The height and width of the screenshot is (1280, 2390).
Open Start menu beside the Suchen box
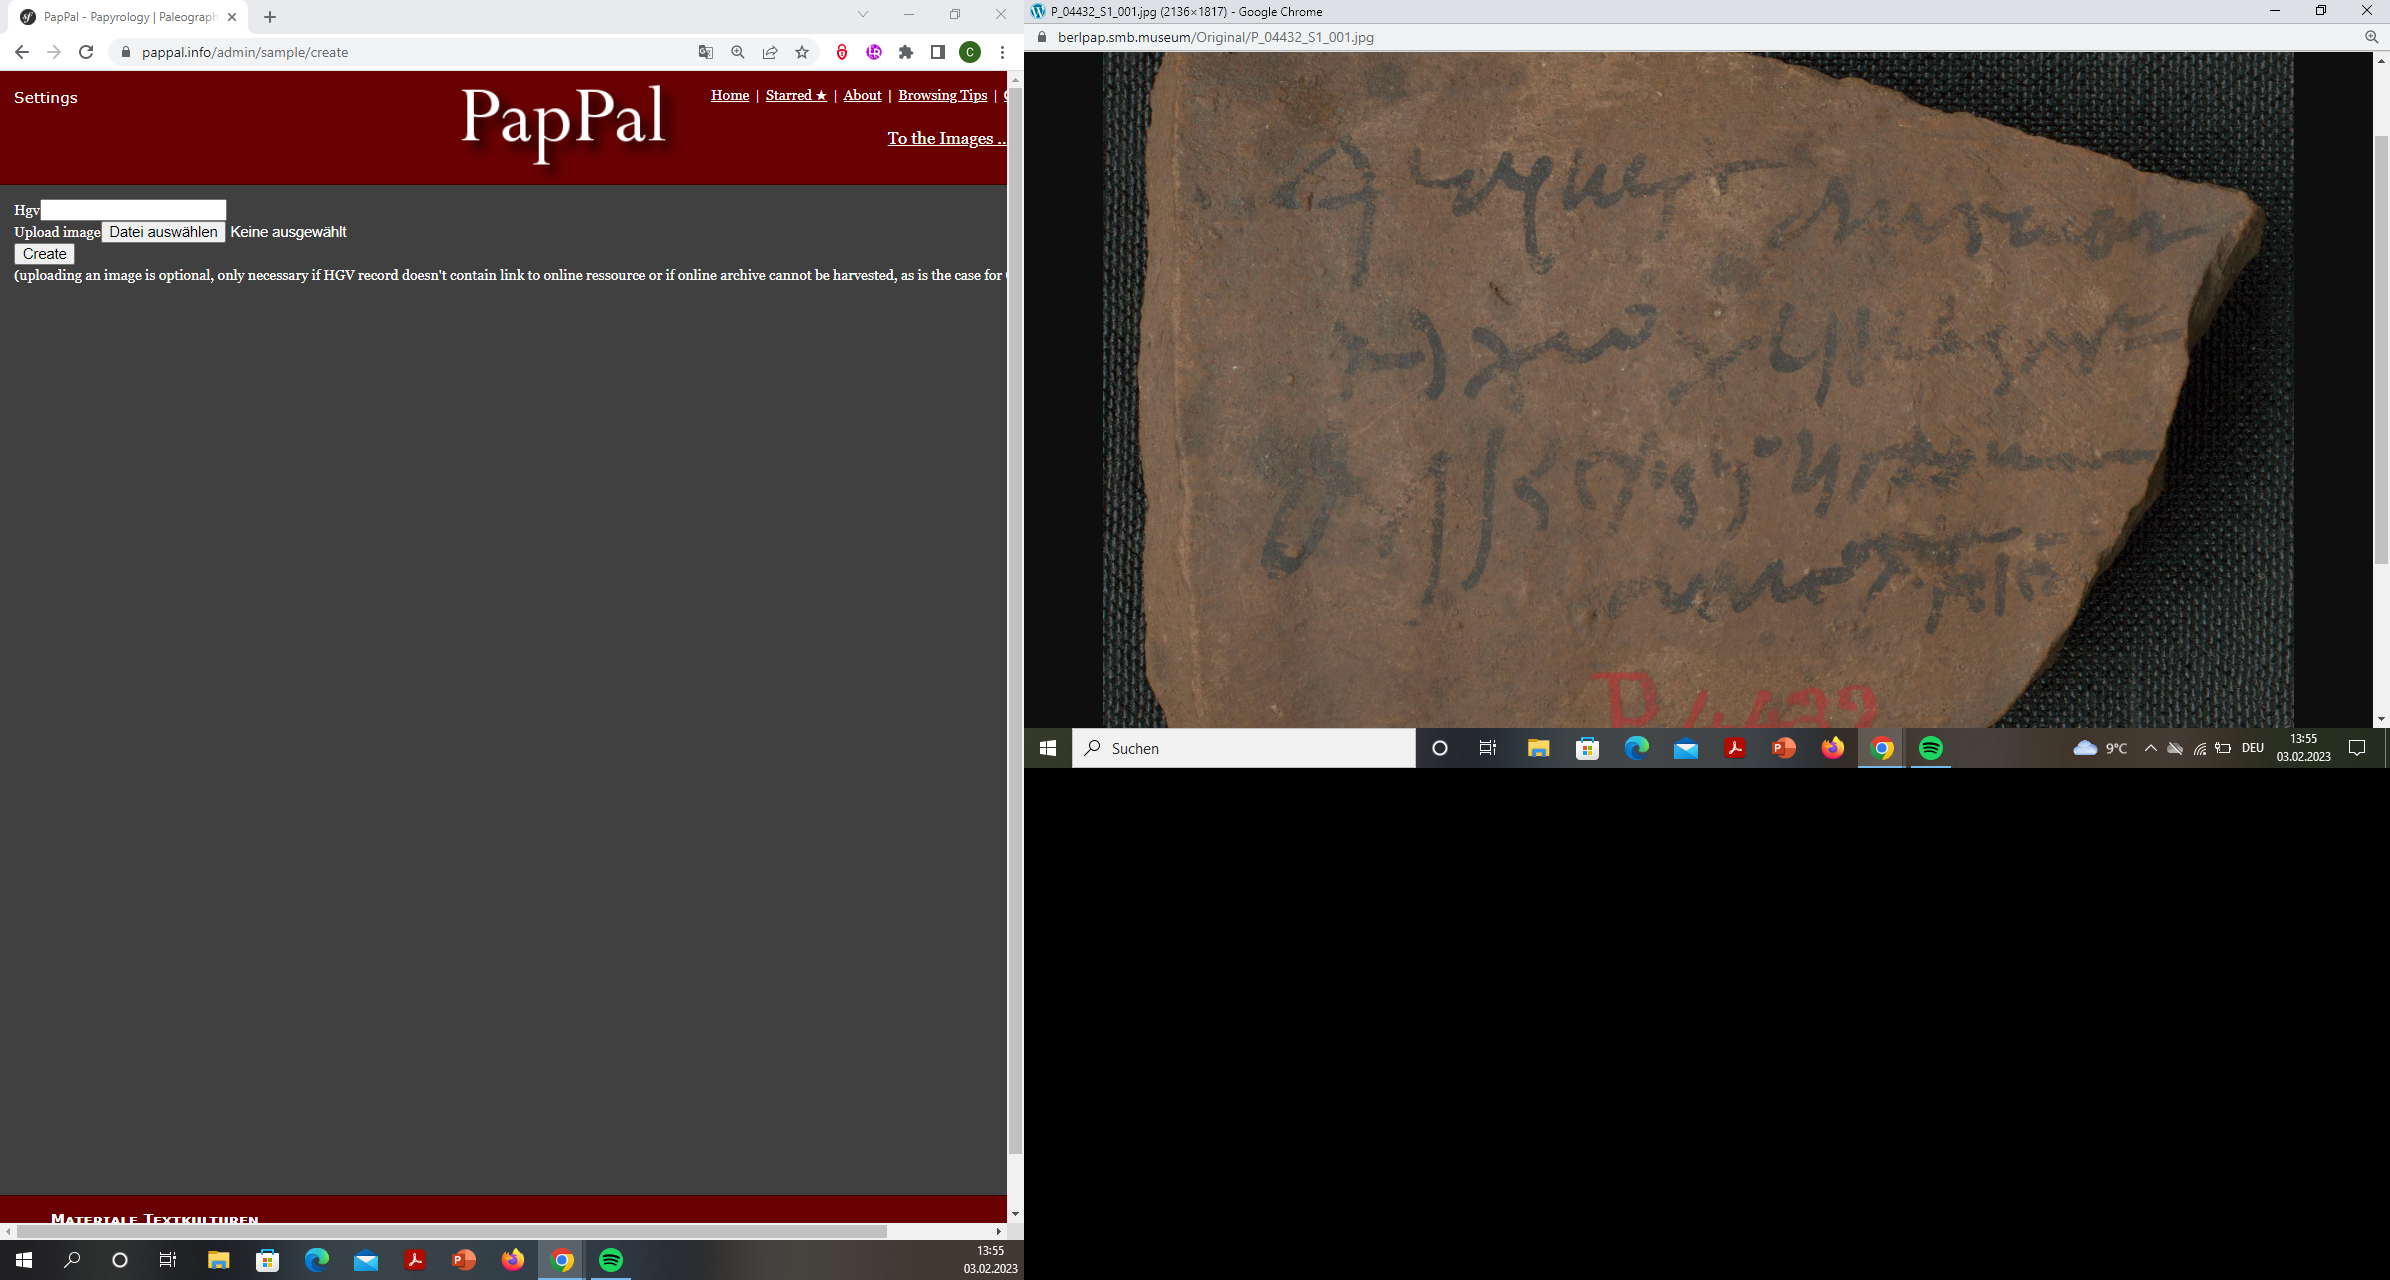tap(1048, 748)
